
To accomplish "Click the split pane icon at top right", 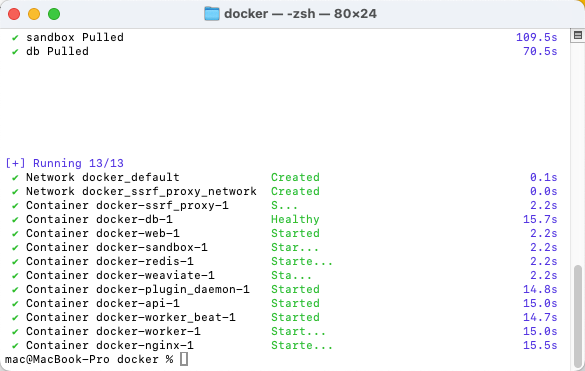I will tap(578, 35).
